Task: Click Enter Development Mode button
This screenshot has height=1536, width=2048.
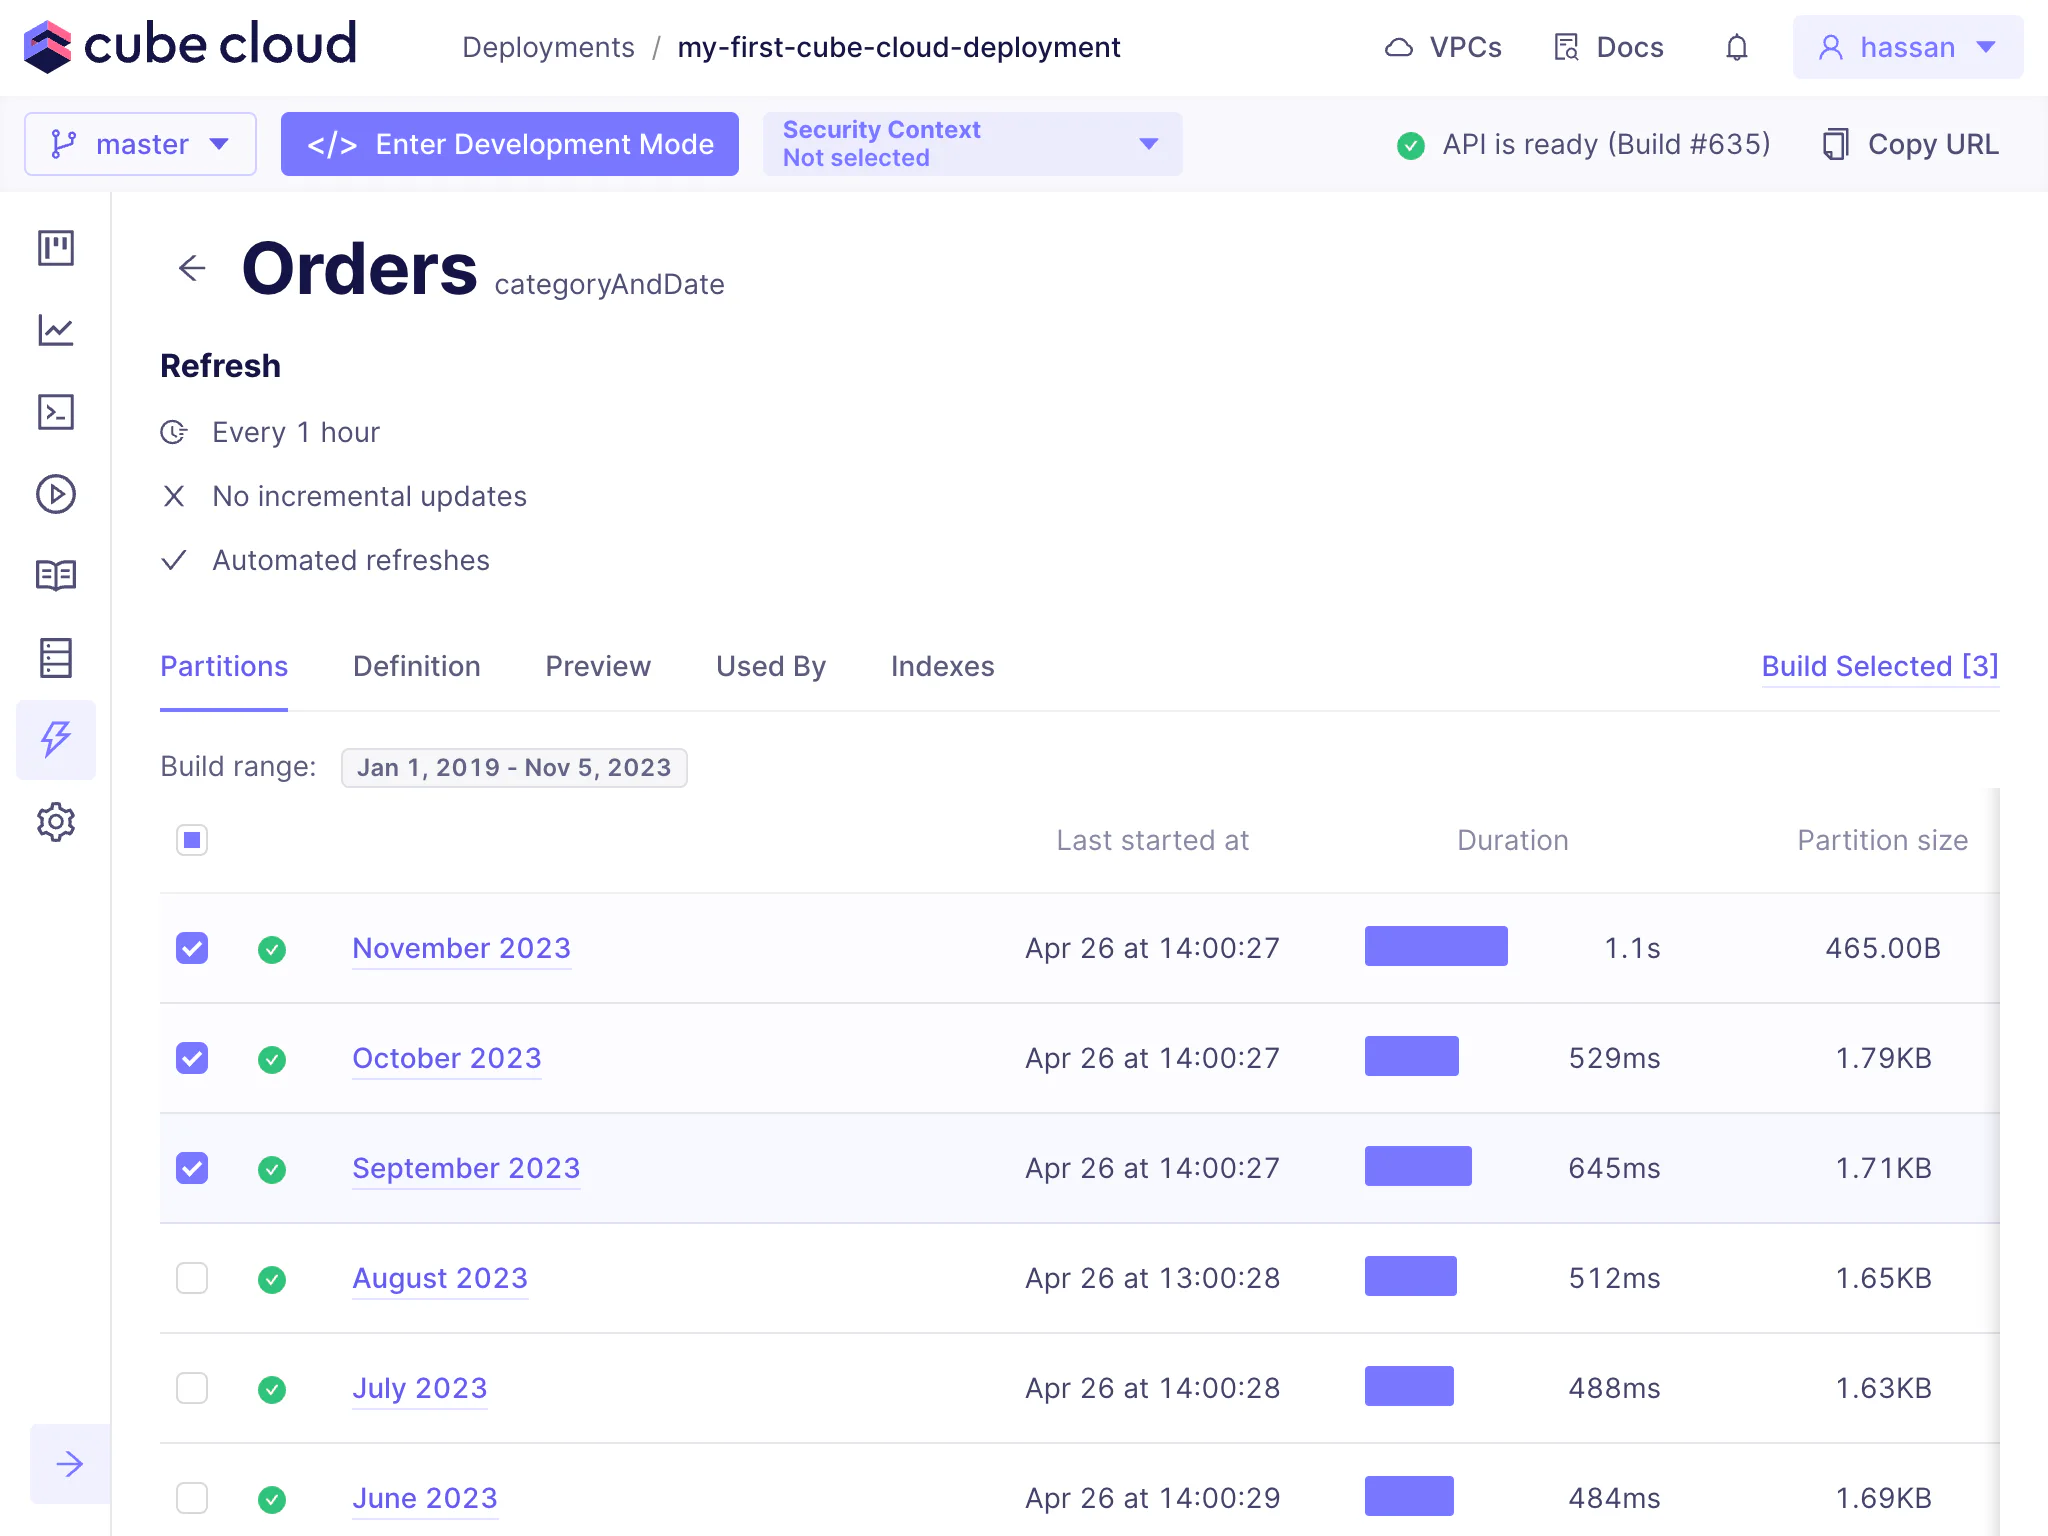Action: (510, 144)
